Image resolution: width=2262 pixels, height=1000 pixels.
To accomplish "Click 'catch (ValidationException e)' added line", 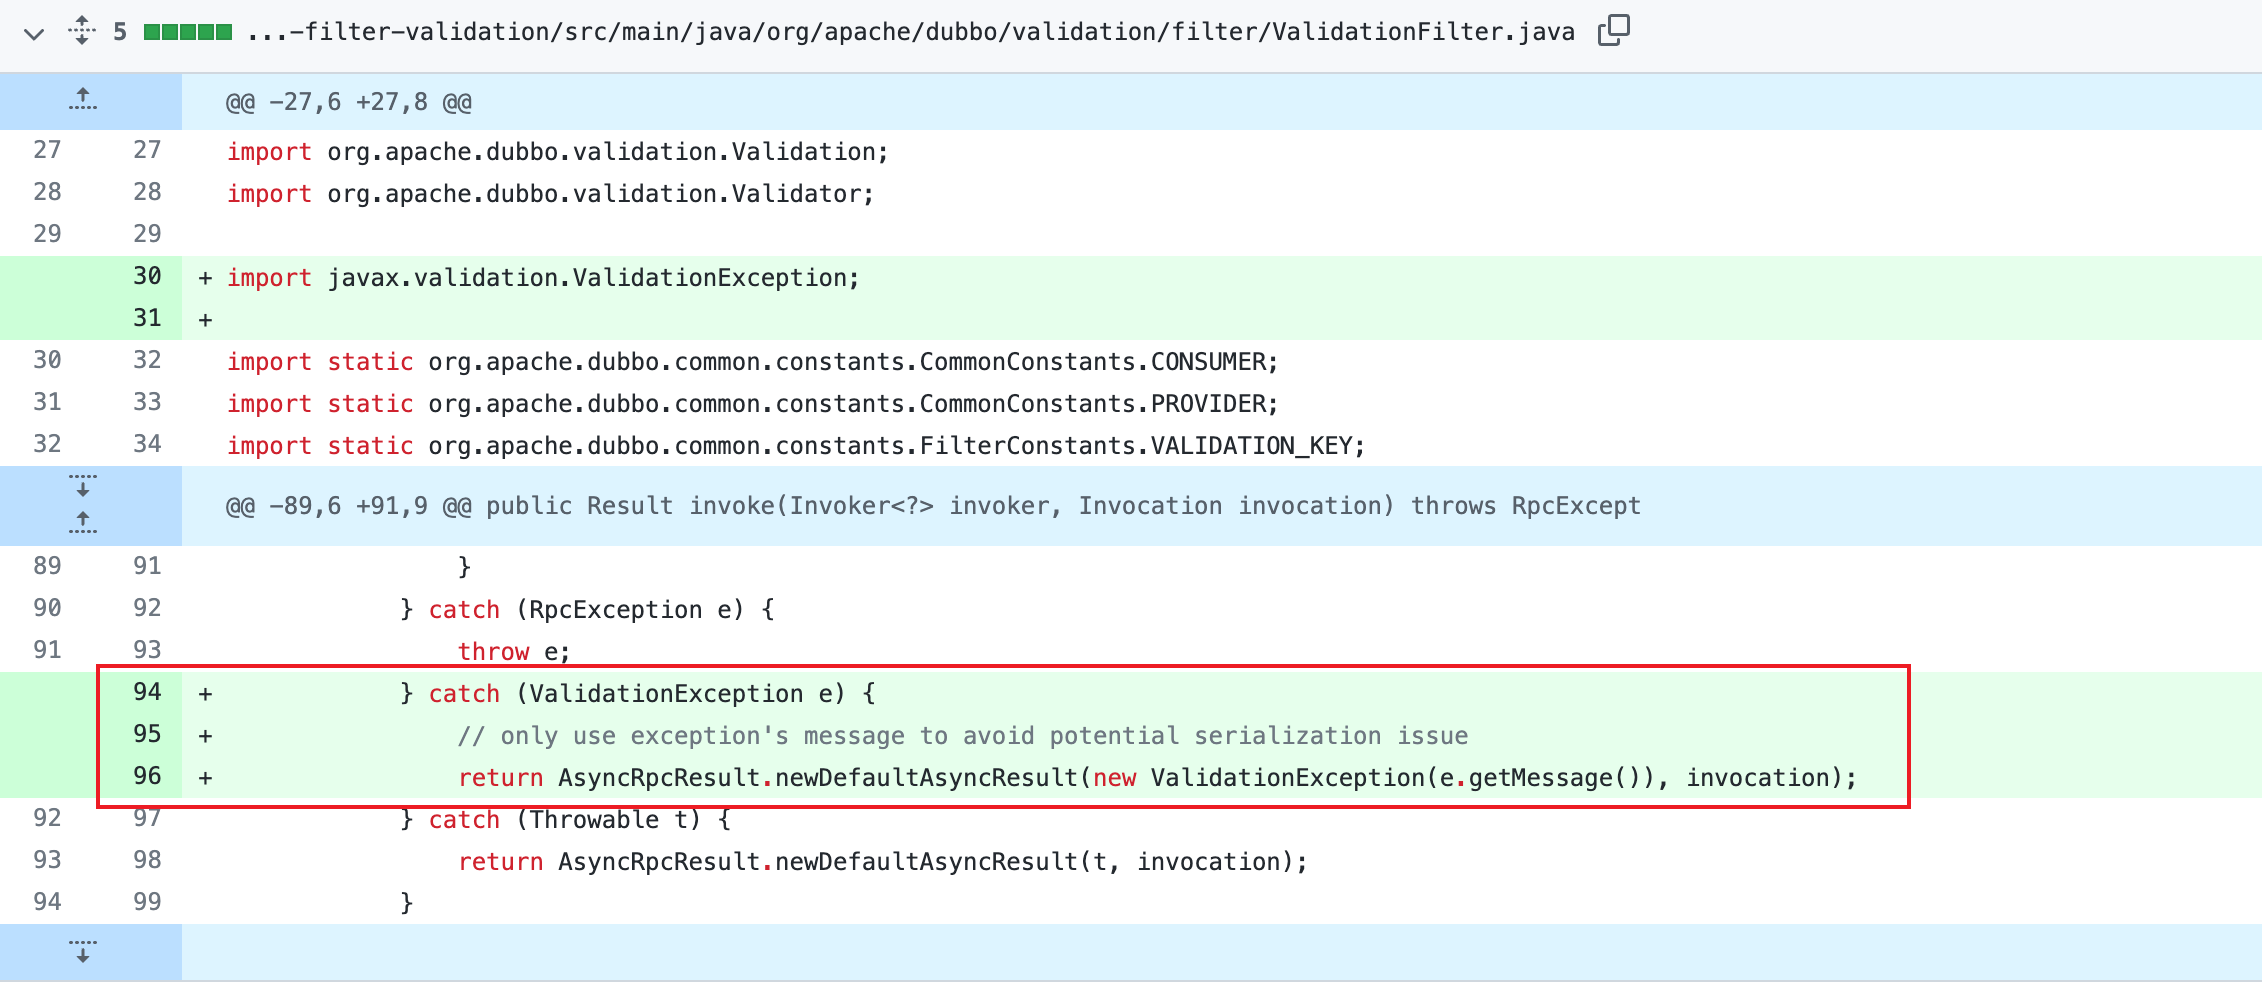I will point(638,694).
